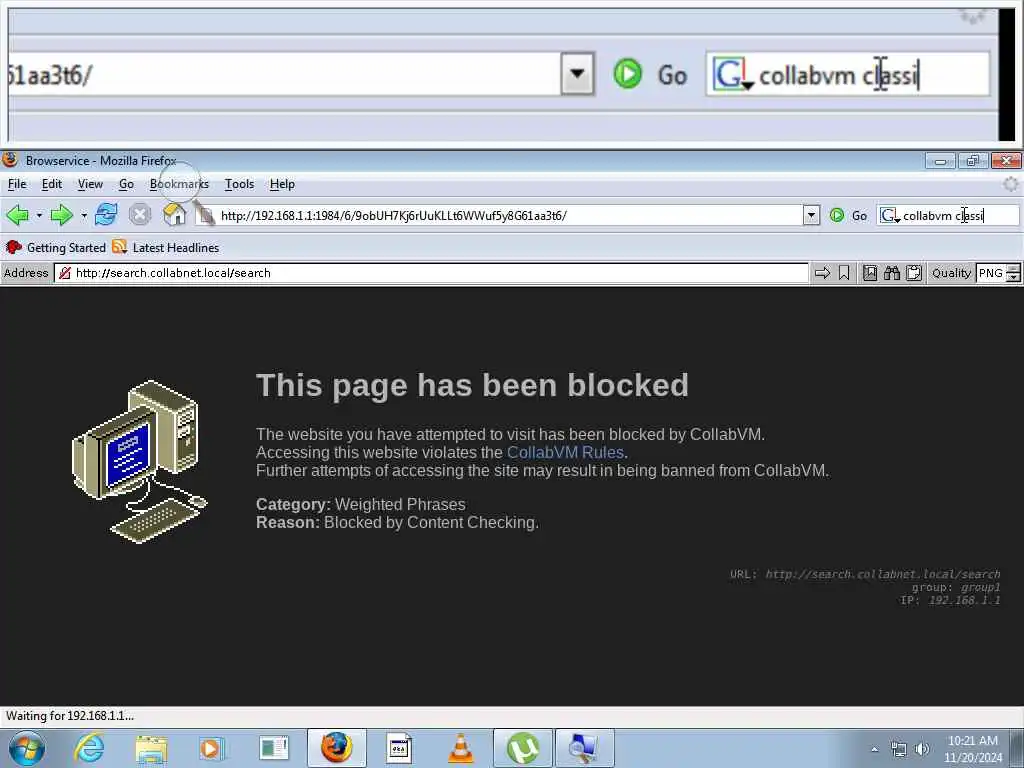The height and width of the screenshot is (768, 1024).
Task: Open the Latest Headlines feed bookmark
Action: [165, 248]
